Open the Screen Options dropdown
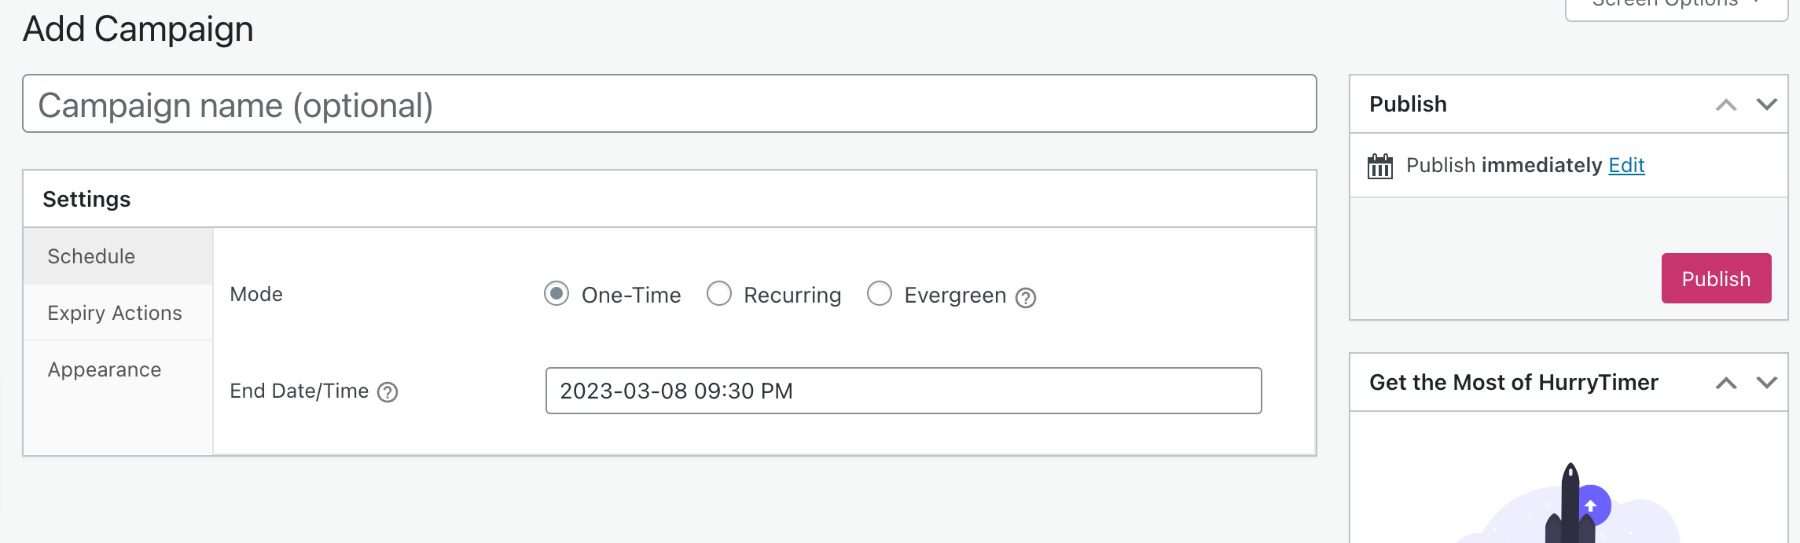The height and width of the screenshot is (543, 1800). [x=1676, y=5]
